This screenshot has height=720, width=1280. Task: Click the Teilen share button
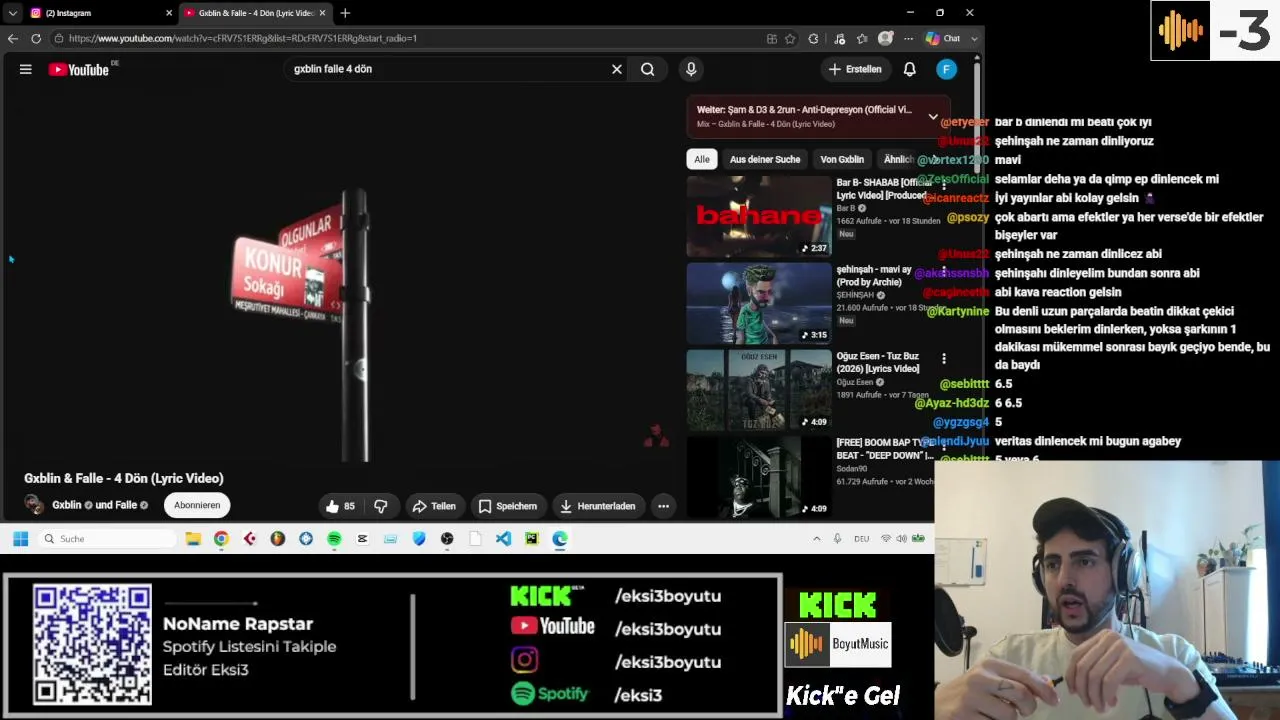pyautogui.click(x=434, y=506)
